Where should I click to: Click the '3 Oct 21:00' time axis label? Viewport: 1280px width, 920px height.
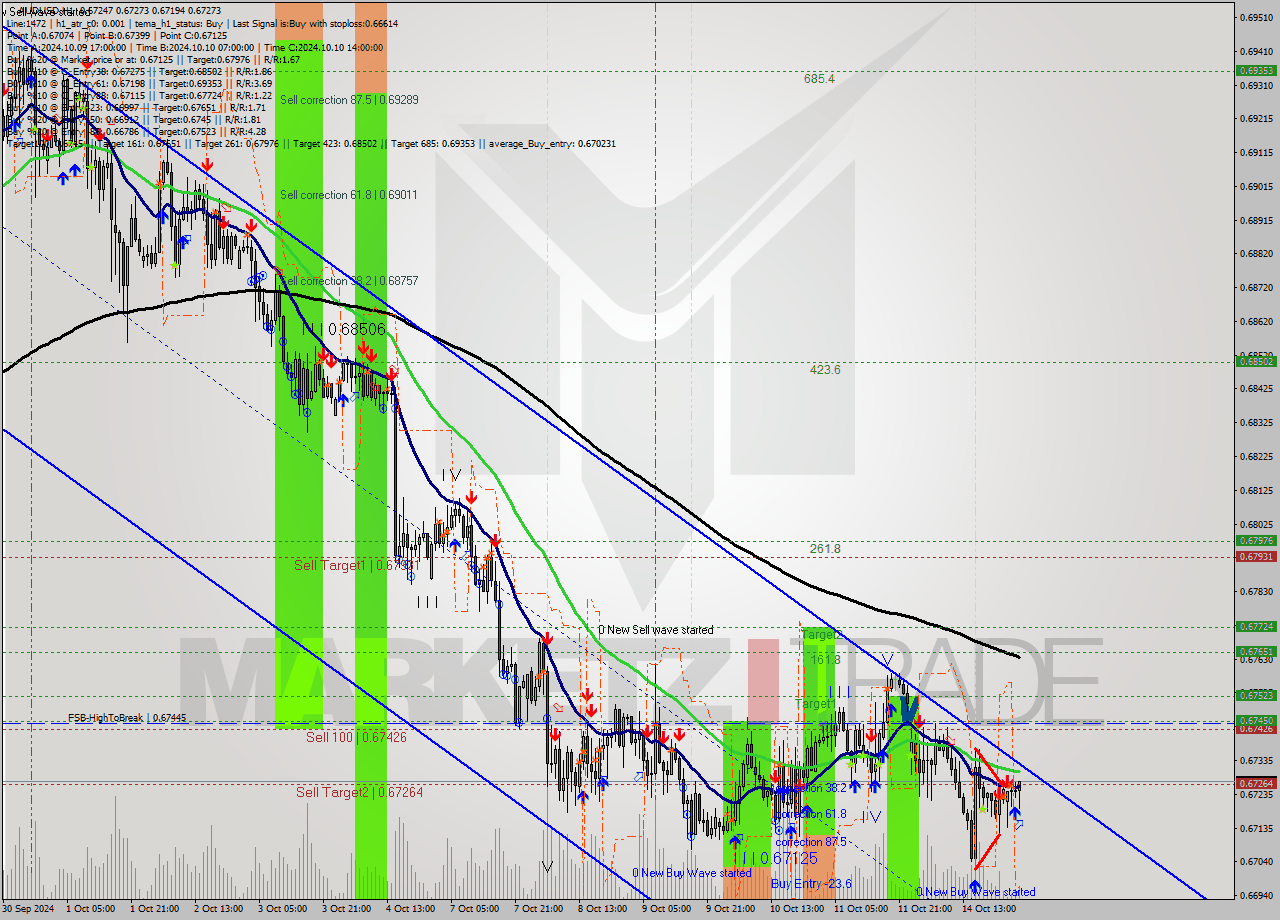[x=346, y=909]
